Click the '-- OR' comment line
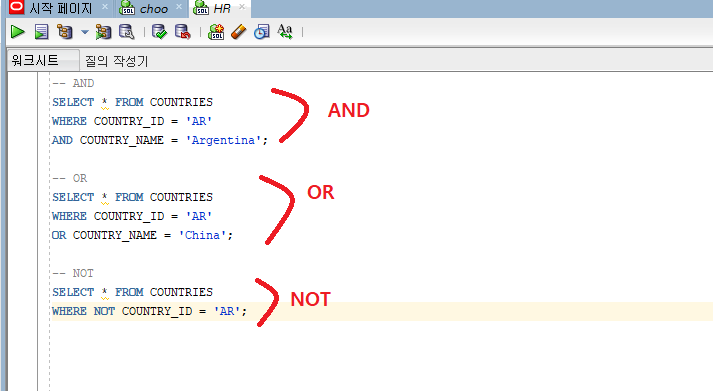Screen dimensions: 713x391 [70, 178]
